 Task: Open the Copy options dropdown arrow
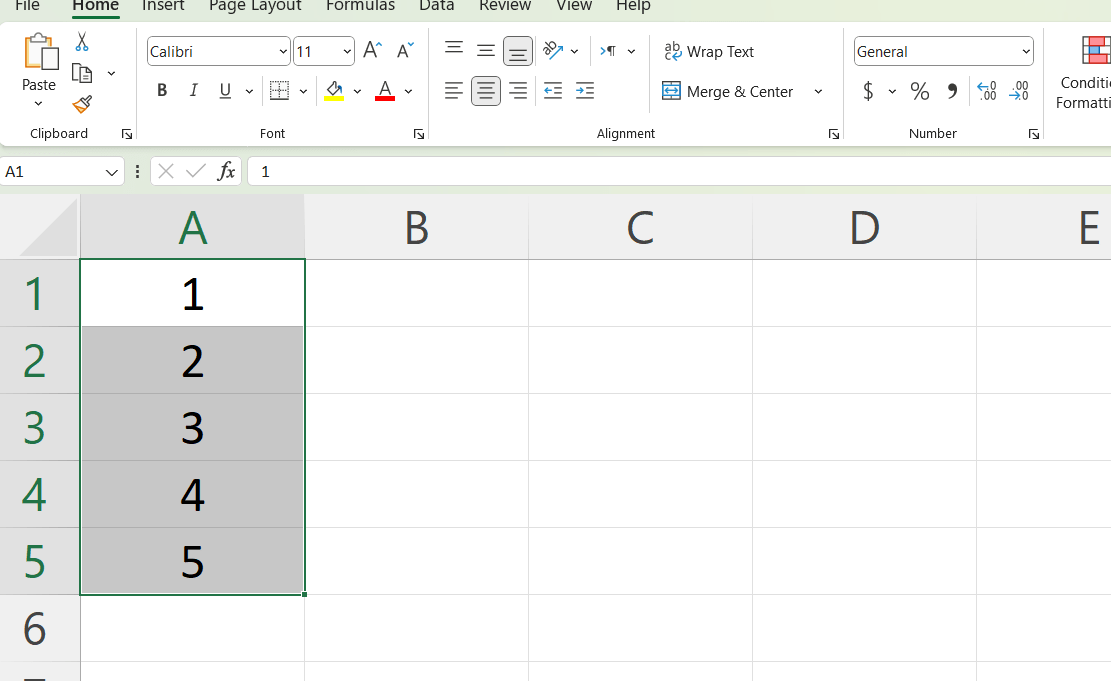(x=111, y=73)
